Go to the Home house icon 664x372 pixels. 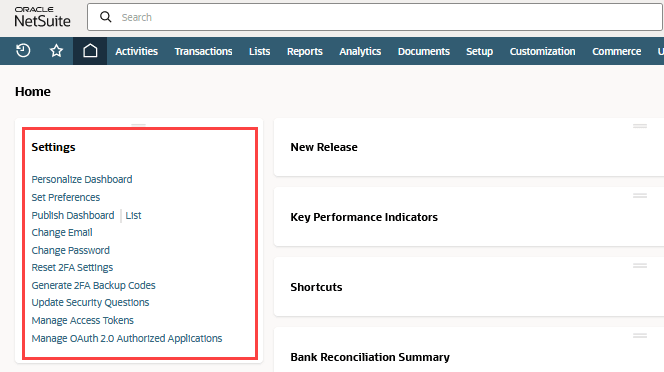click(x=90, y=51)
